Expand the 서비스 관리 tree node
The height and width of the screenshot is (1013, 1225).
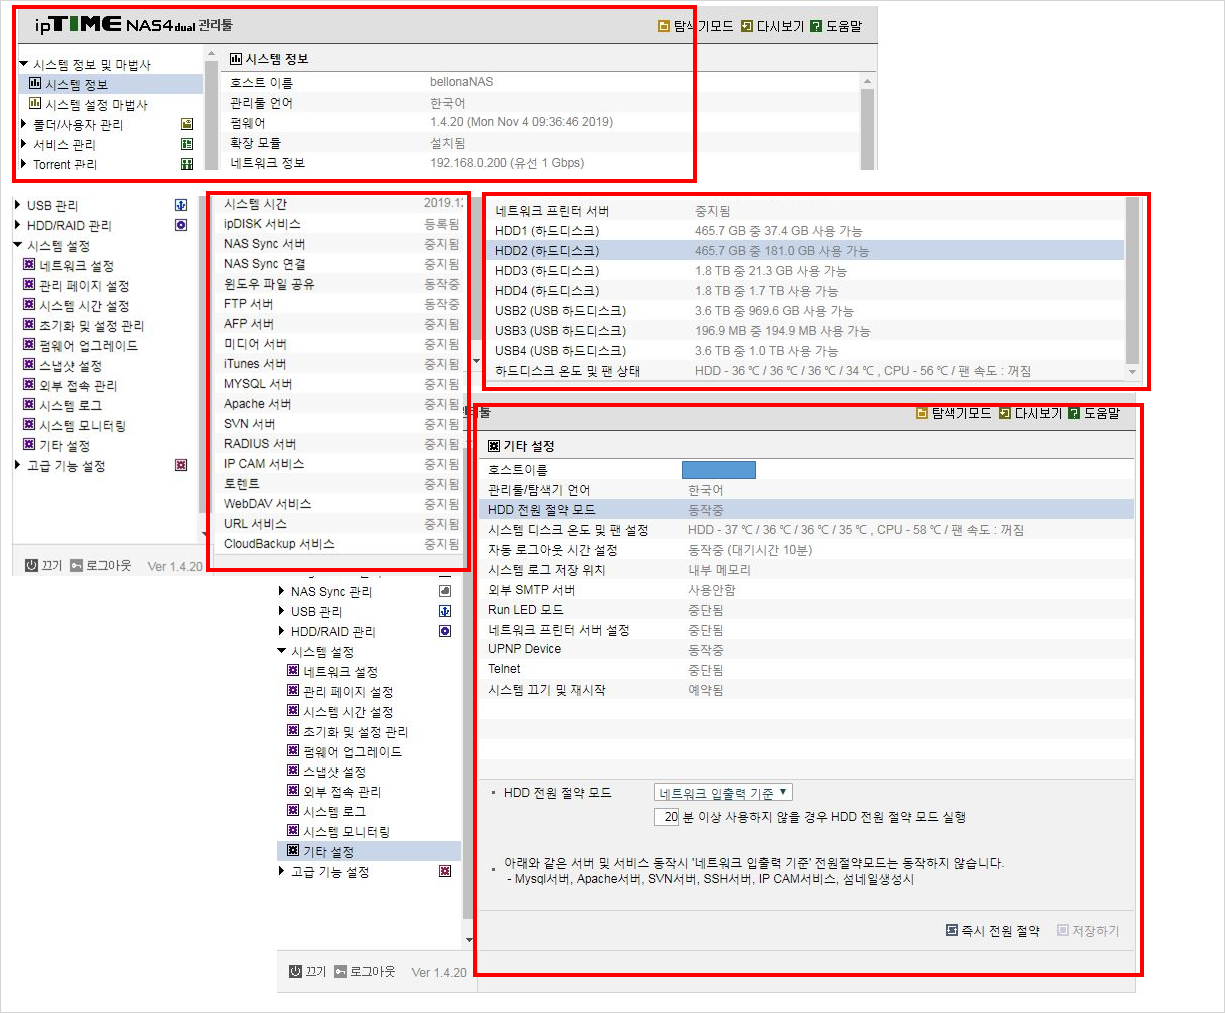click(24, 144)
